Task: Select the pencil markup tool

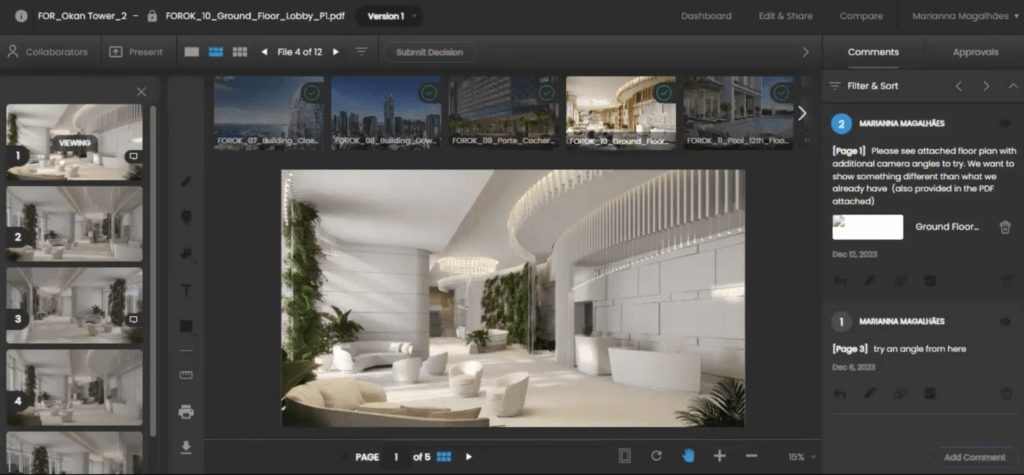Action: 186,181
